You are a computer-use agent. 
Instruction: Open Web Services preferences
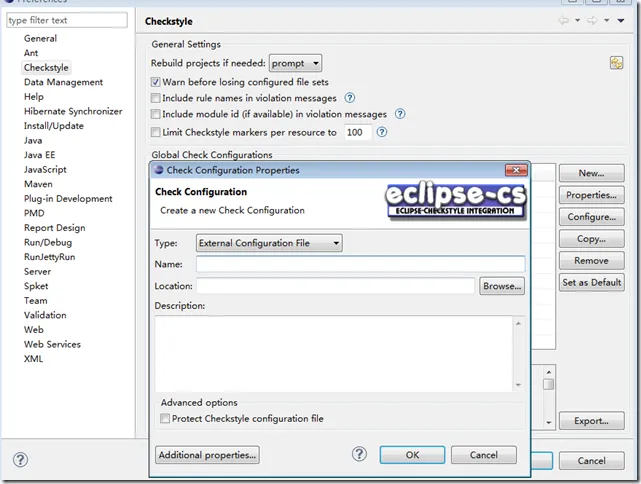tap(52, 344)
